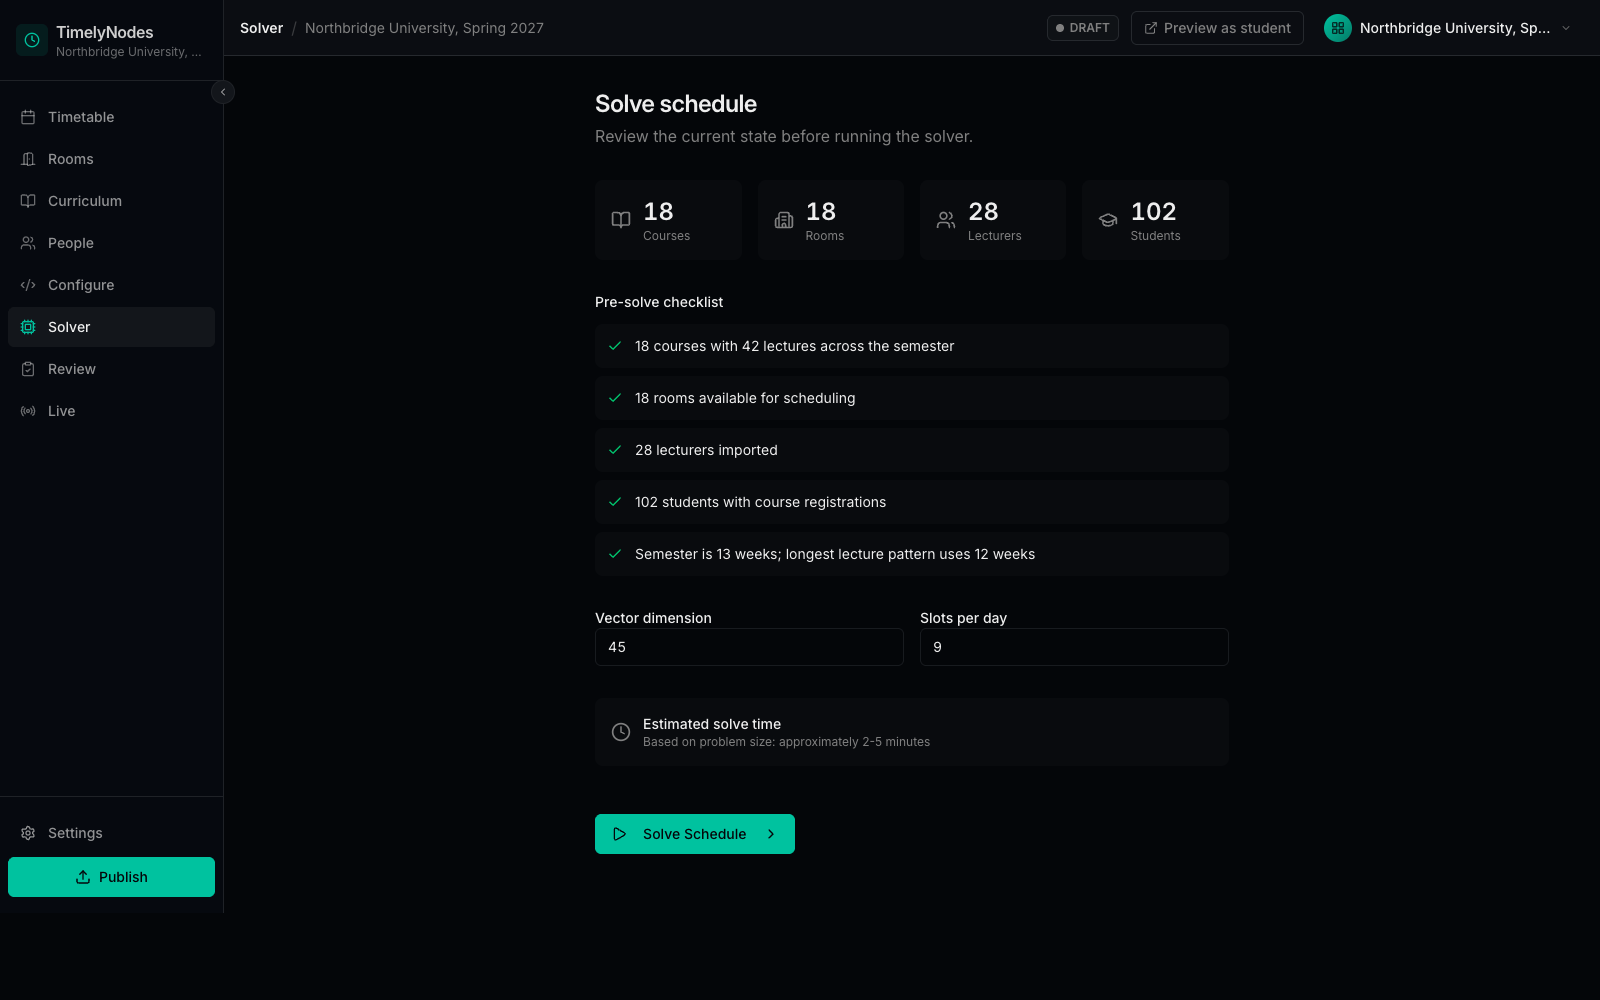Click the checkmark beside 18 rooms available

(615, 398)
